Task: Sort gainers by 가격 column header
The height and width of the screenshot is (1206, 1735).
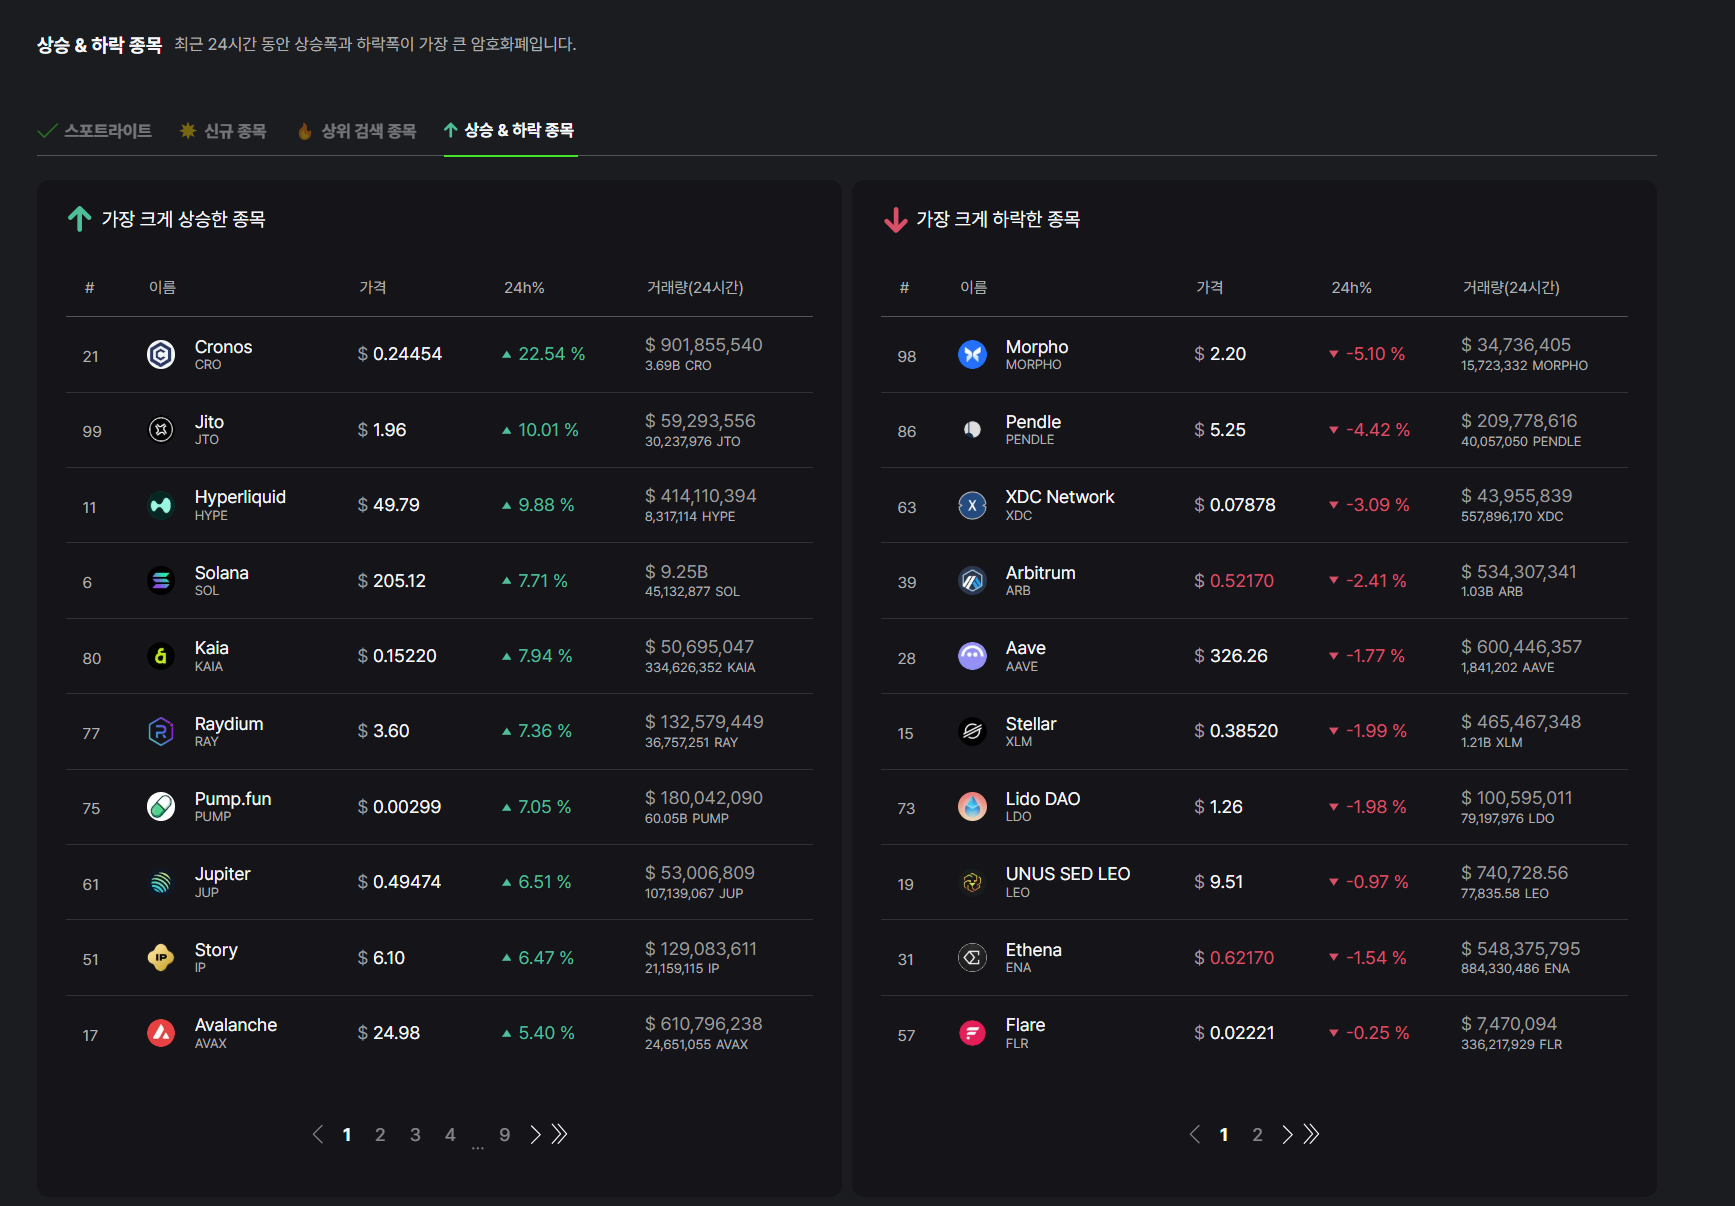Action: 373,287
